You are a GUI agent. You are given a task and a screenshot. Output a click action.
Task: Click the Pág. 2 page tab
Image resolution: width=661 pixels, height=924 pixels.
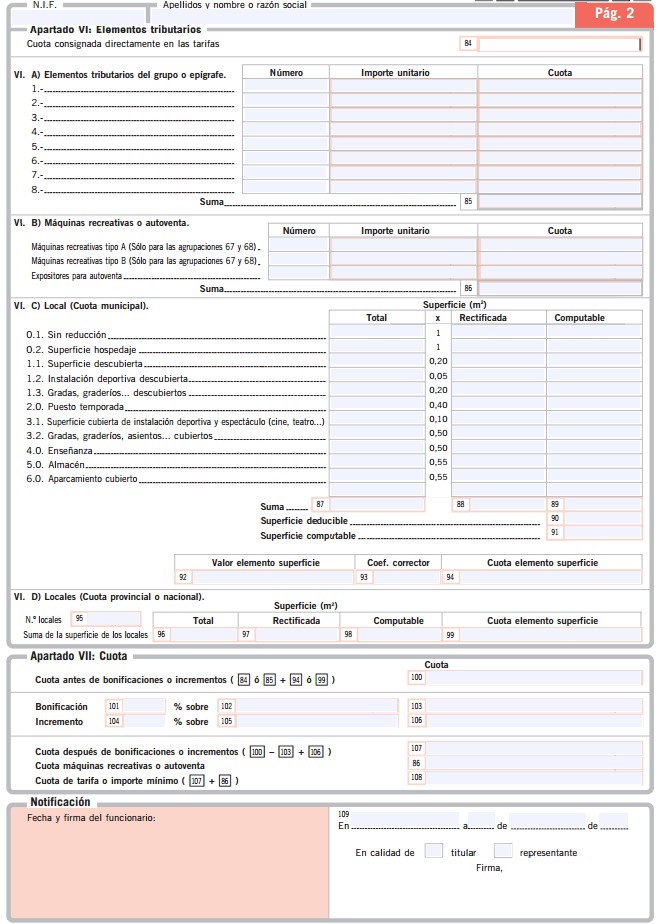(x=613, y=13)
